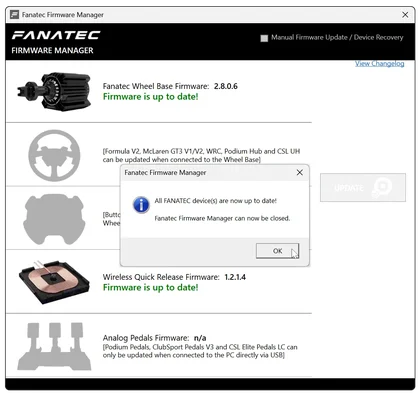Image resolution: width=420 pixels, height=395 pixels.
Task: Click the blue information icon in dialog
Action: (x=141, y=205)
